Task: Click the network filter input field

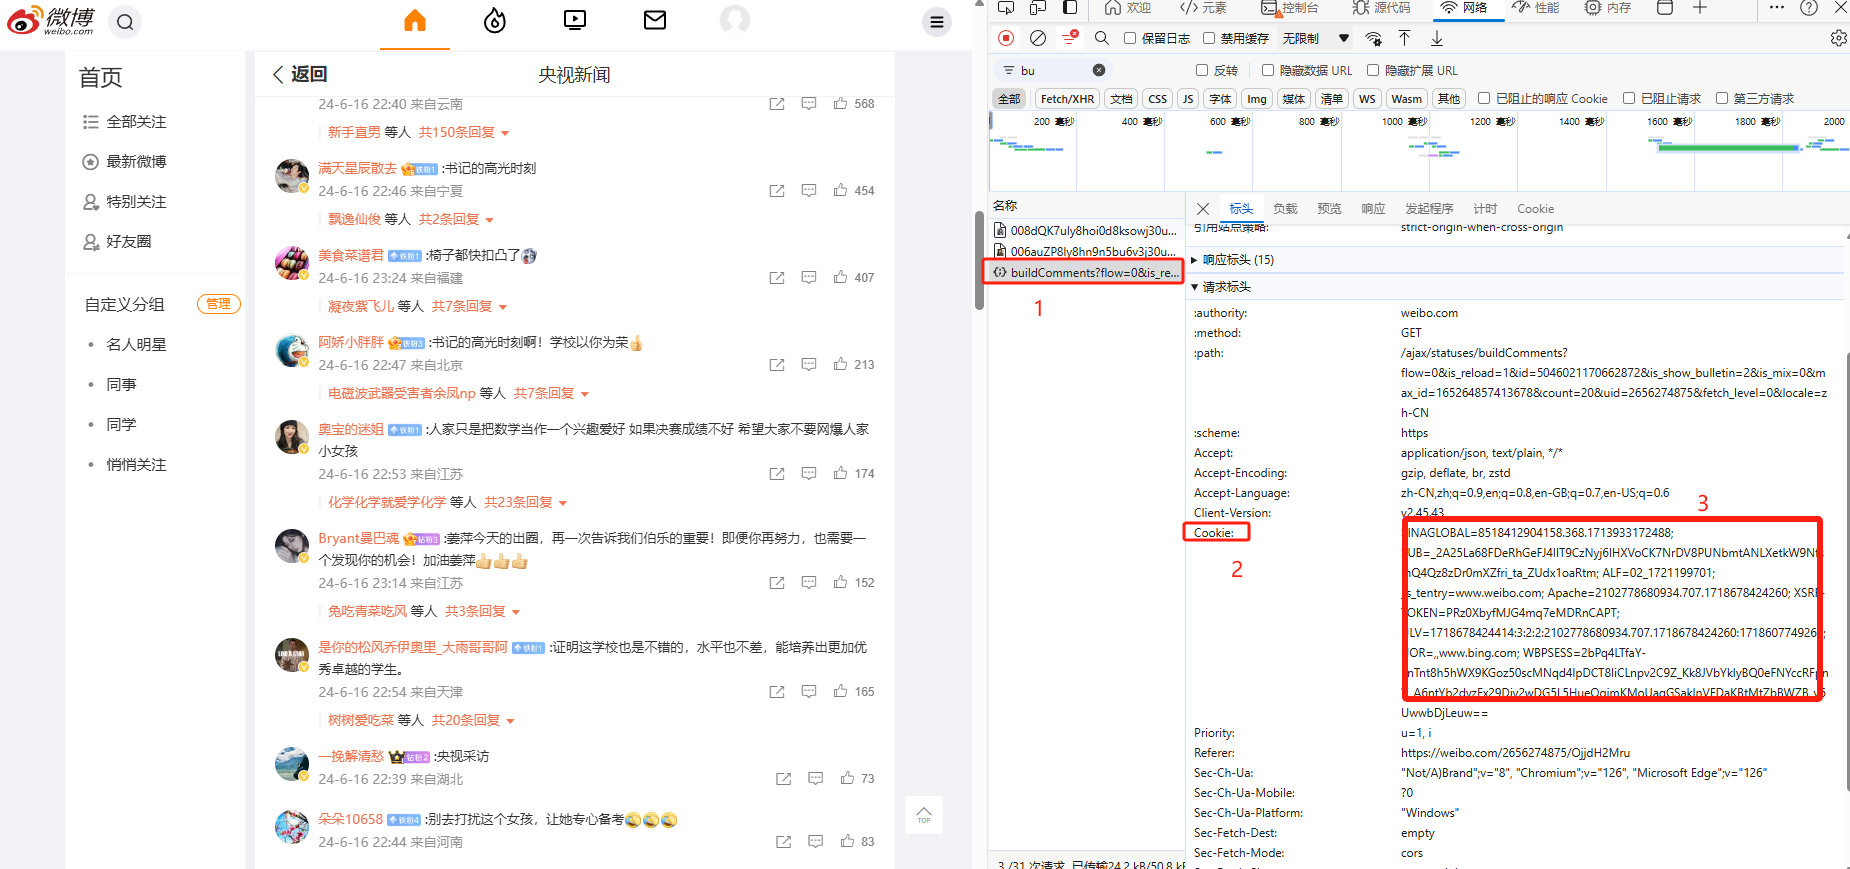Action: point(1053,70)
